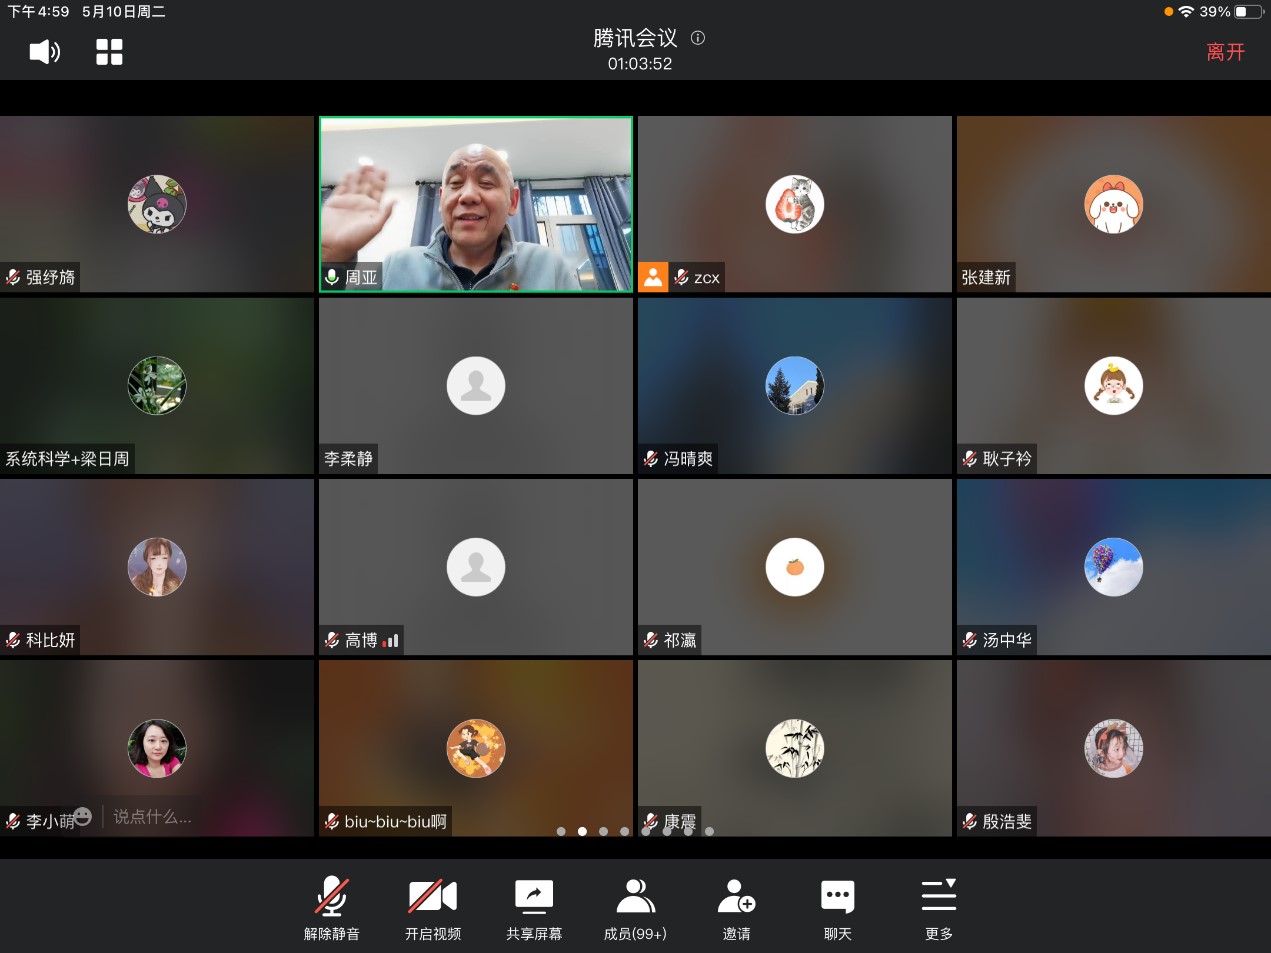1271x953 pixels.
Task: Open the 成员(99+) members list
Action: tap(635, 908)
